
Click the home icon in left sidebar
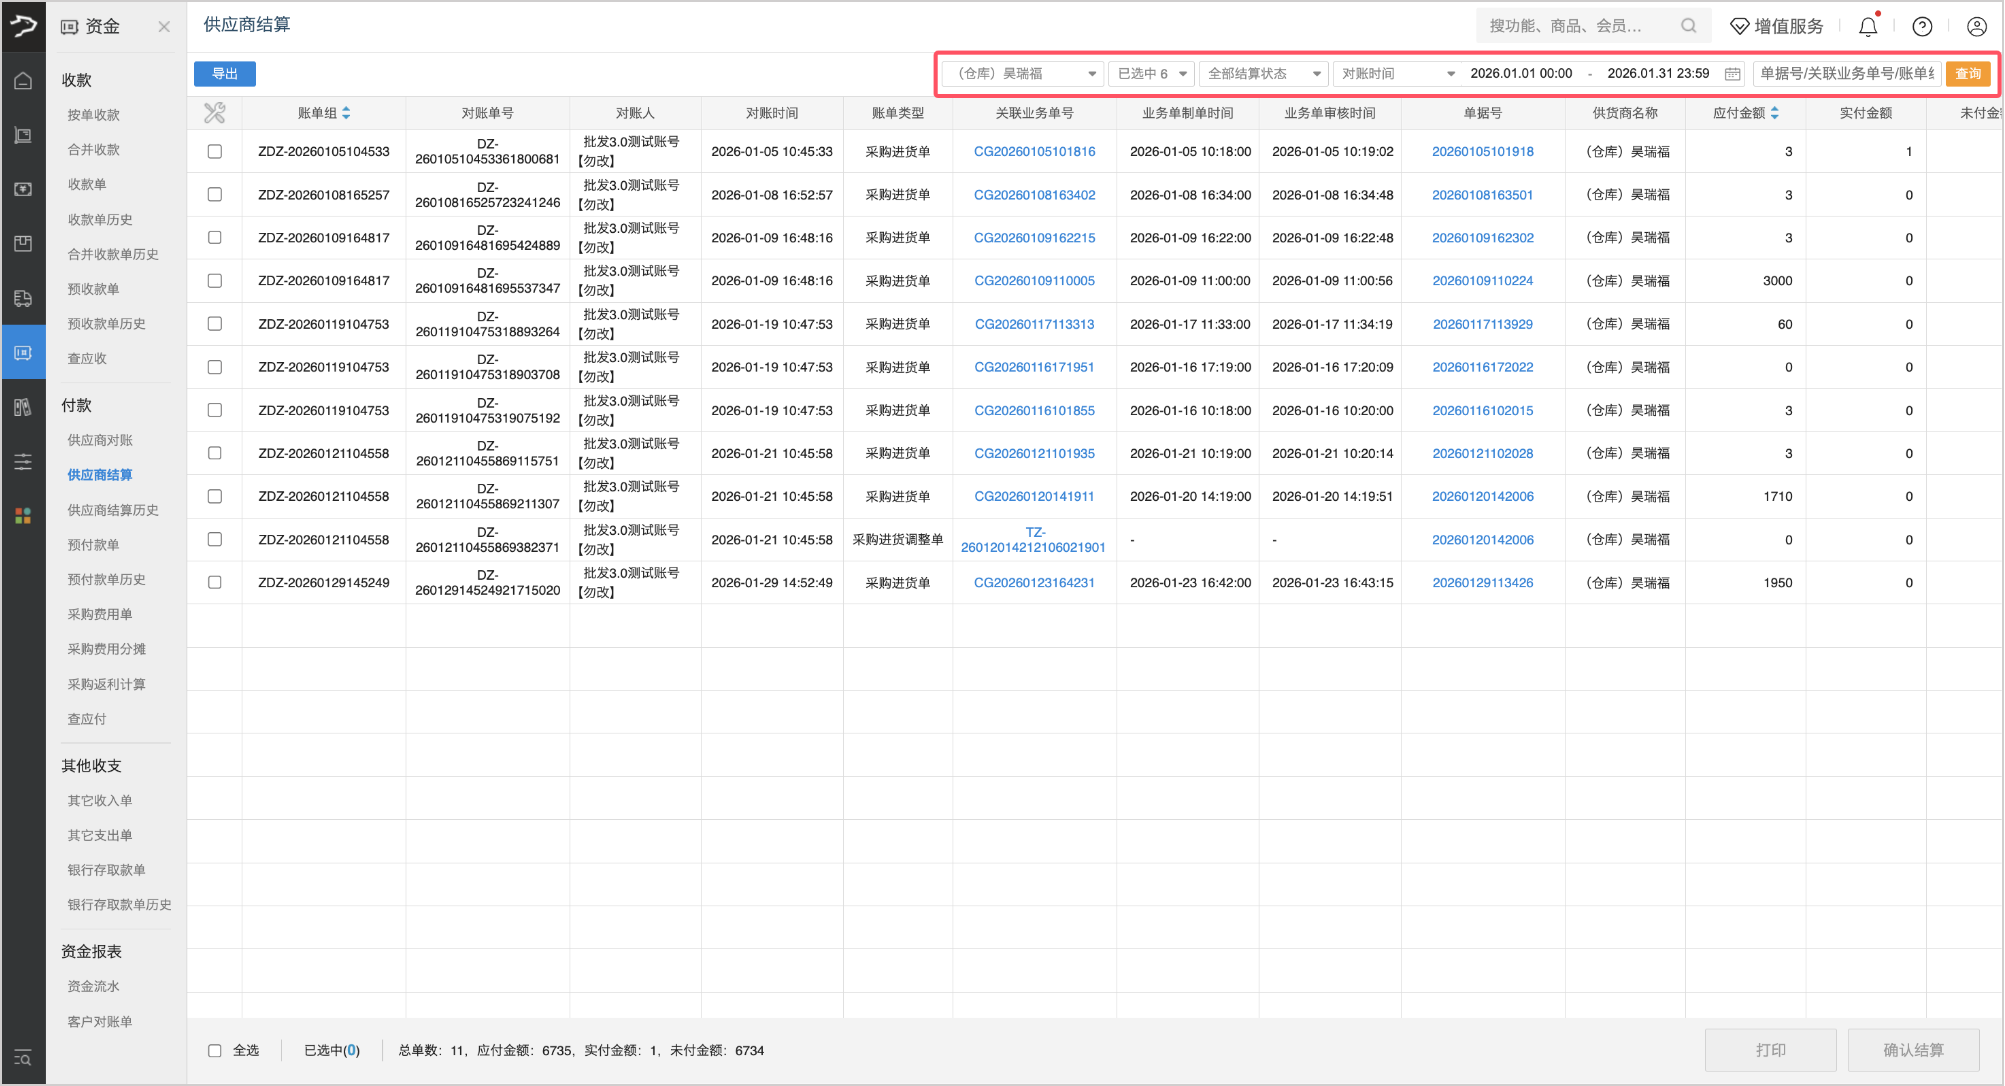point(23,81)
